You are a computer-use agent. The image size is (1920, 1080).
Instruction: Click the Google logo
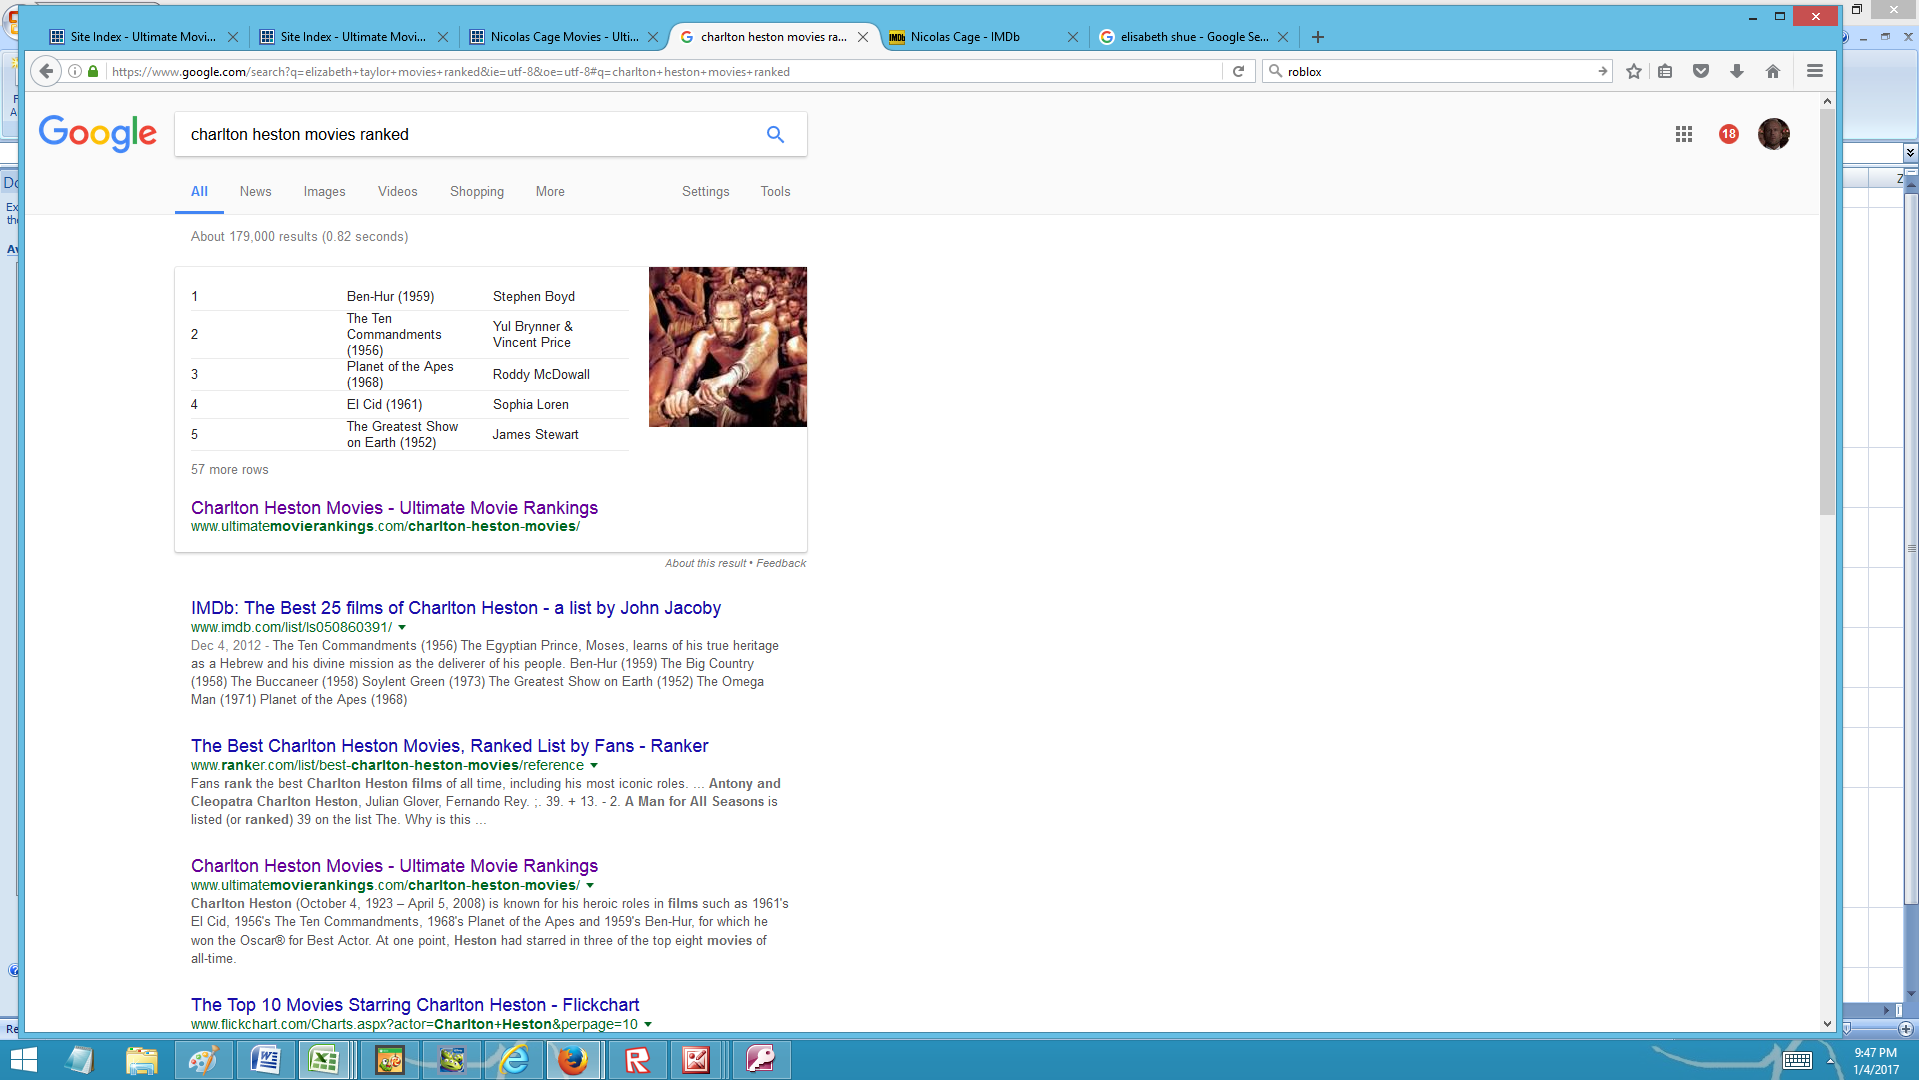coord(97,134)
